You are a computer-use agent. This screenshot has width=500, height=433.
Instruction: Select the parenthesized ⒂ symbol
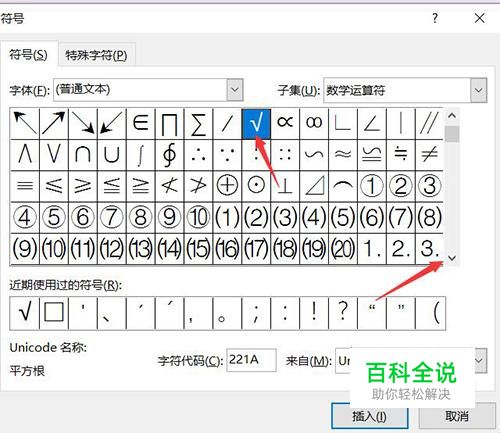pyautogui.click(x=198, y=249)
